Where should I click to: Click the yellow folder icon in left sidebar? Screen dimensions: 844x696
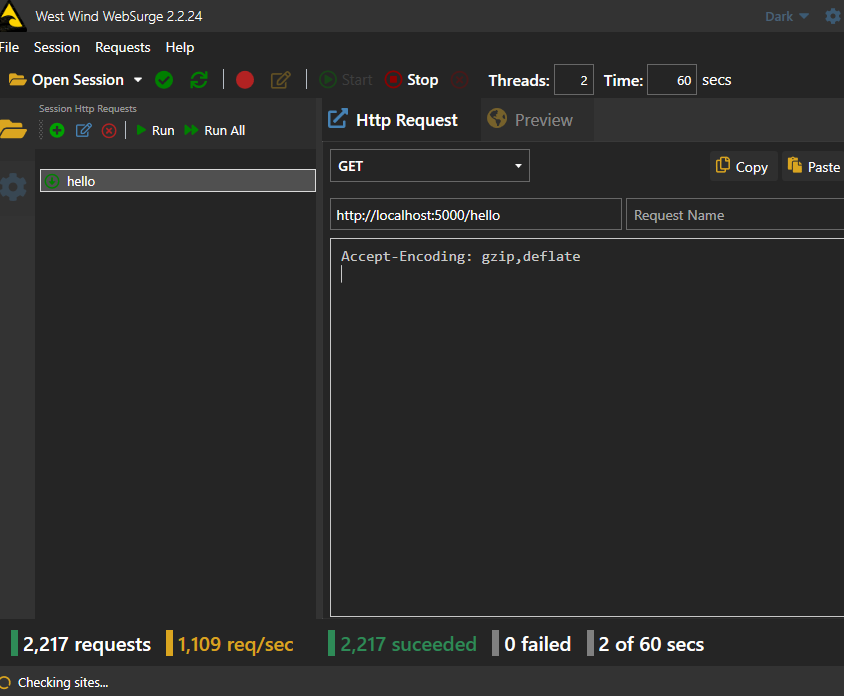(13, 129)
